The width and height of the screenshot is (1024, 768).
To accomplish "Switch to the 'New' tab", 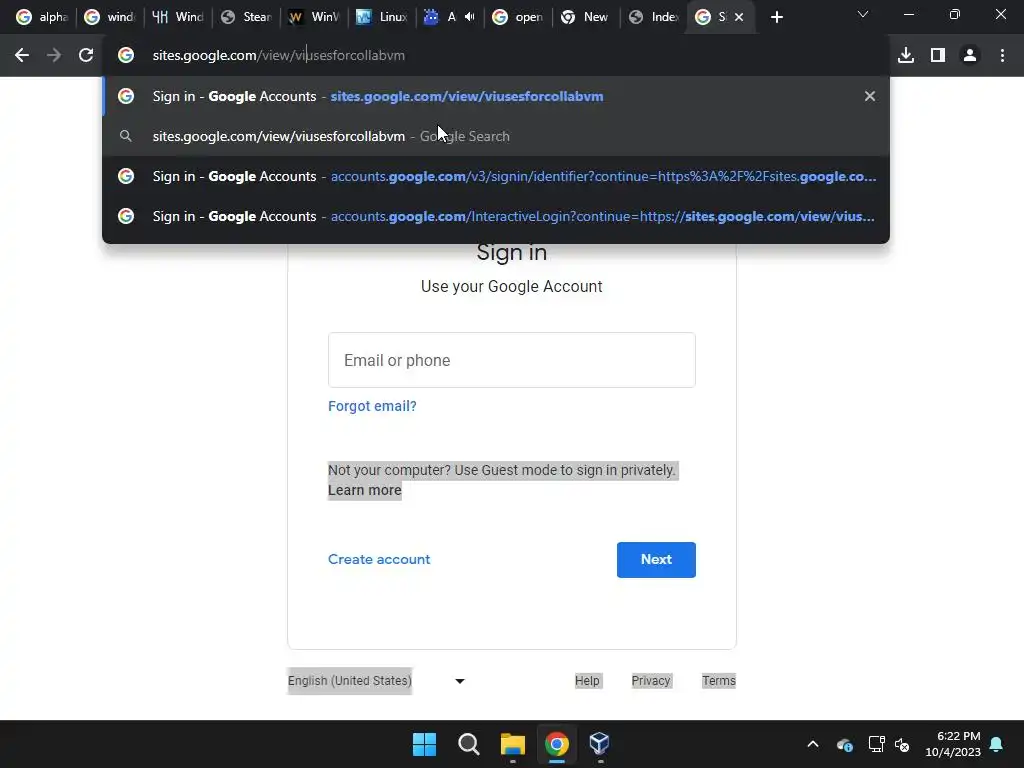I will pos(586,18).
